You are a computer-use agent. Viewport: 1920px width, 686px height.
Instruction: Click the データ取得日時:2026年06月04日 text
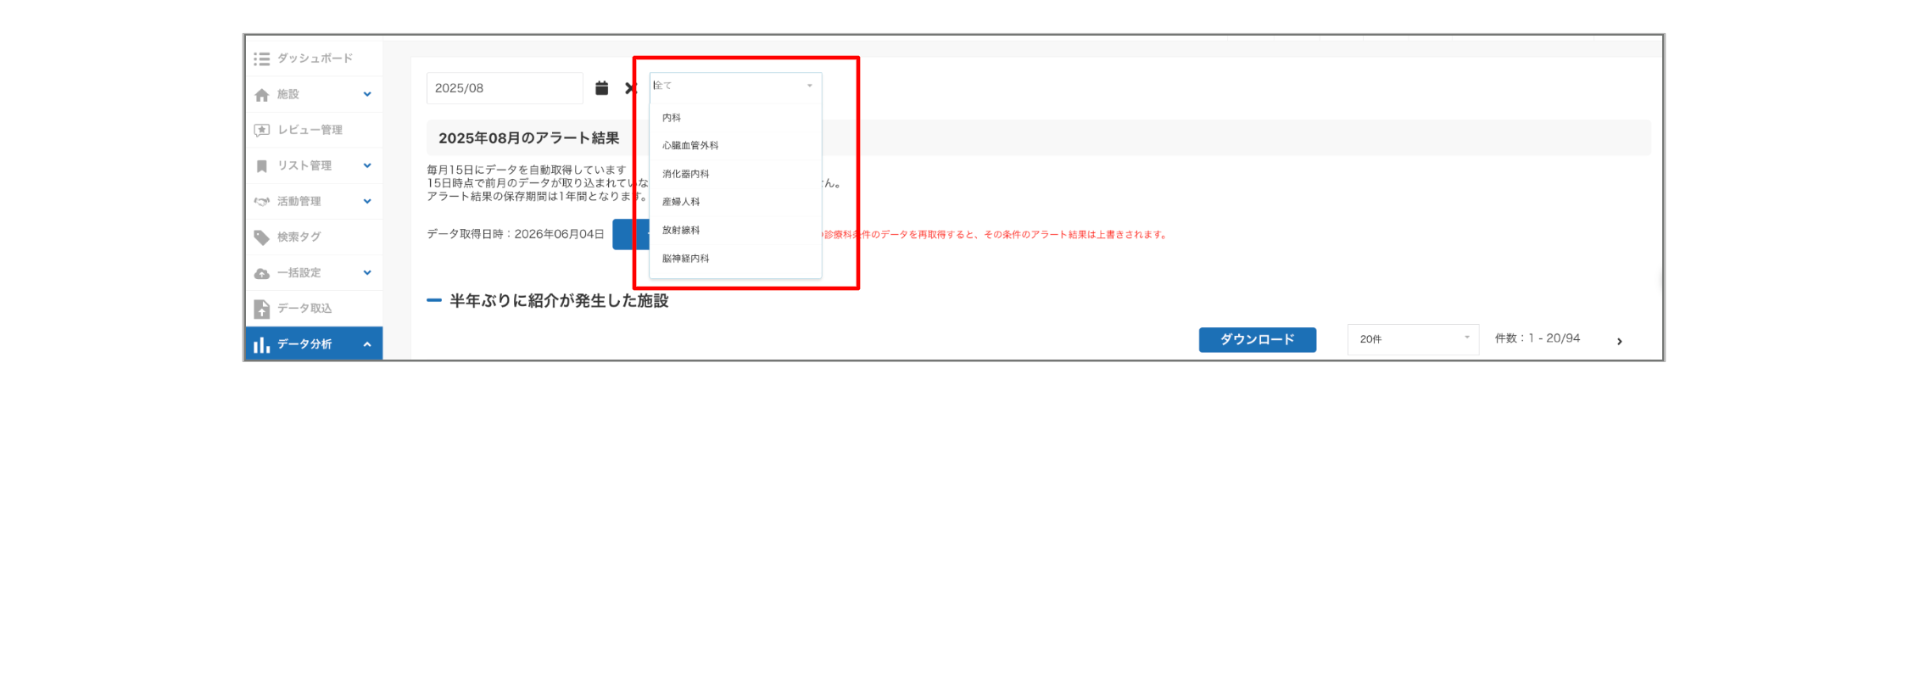tap(516, 234)
